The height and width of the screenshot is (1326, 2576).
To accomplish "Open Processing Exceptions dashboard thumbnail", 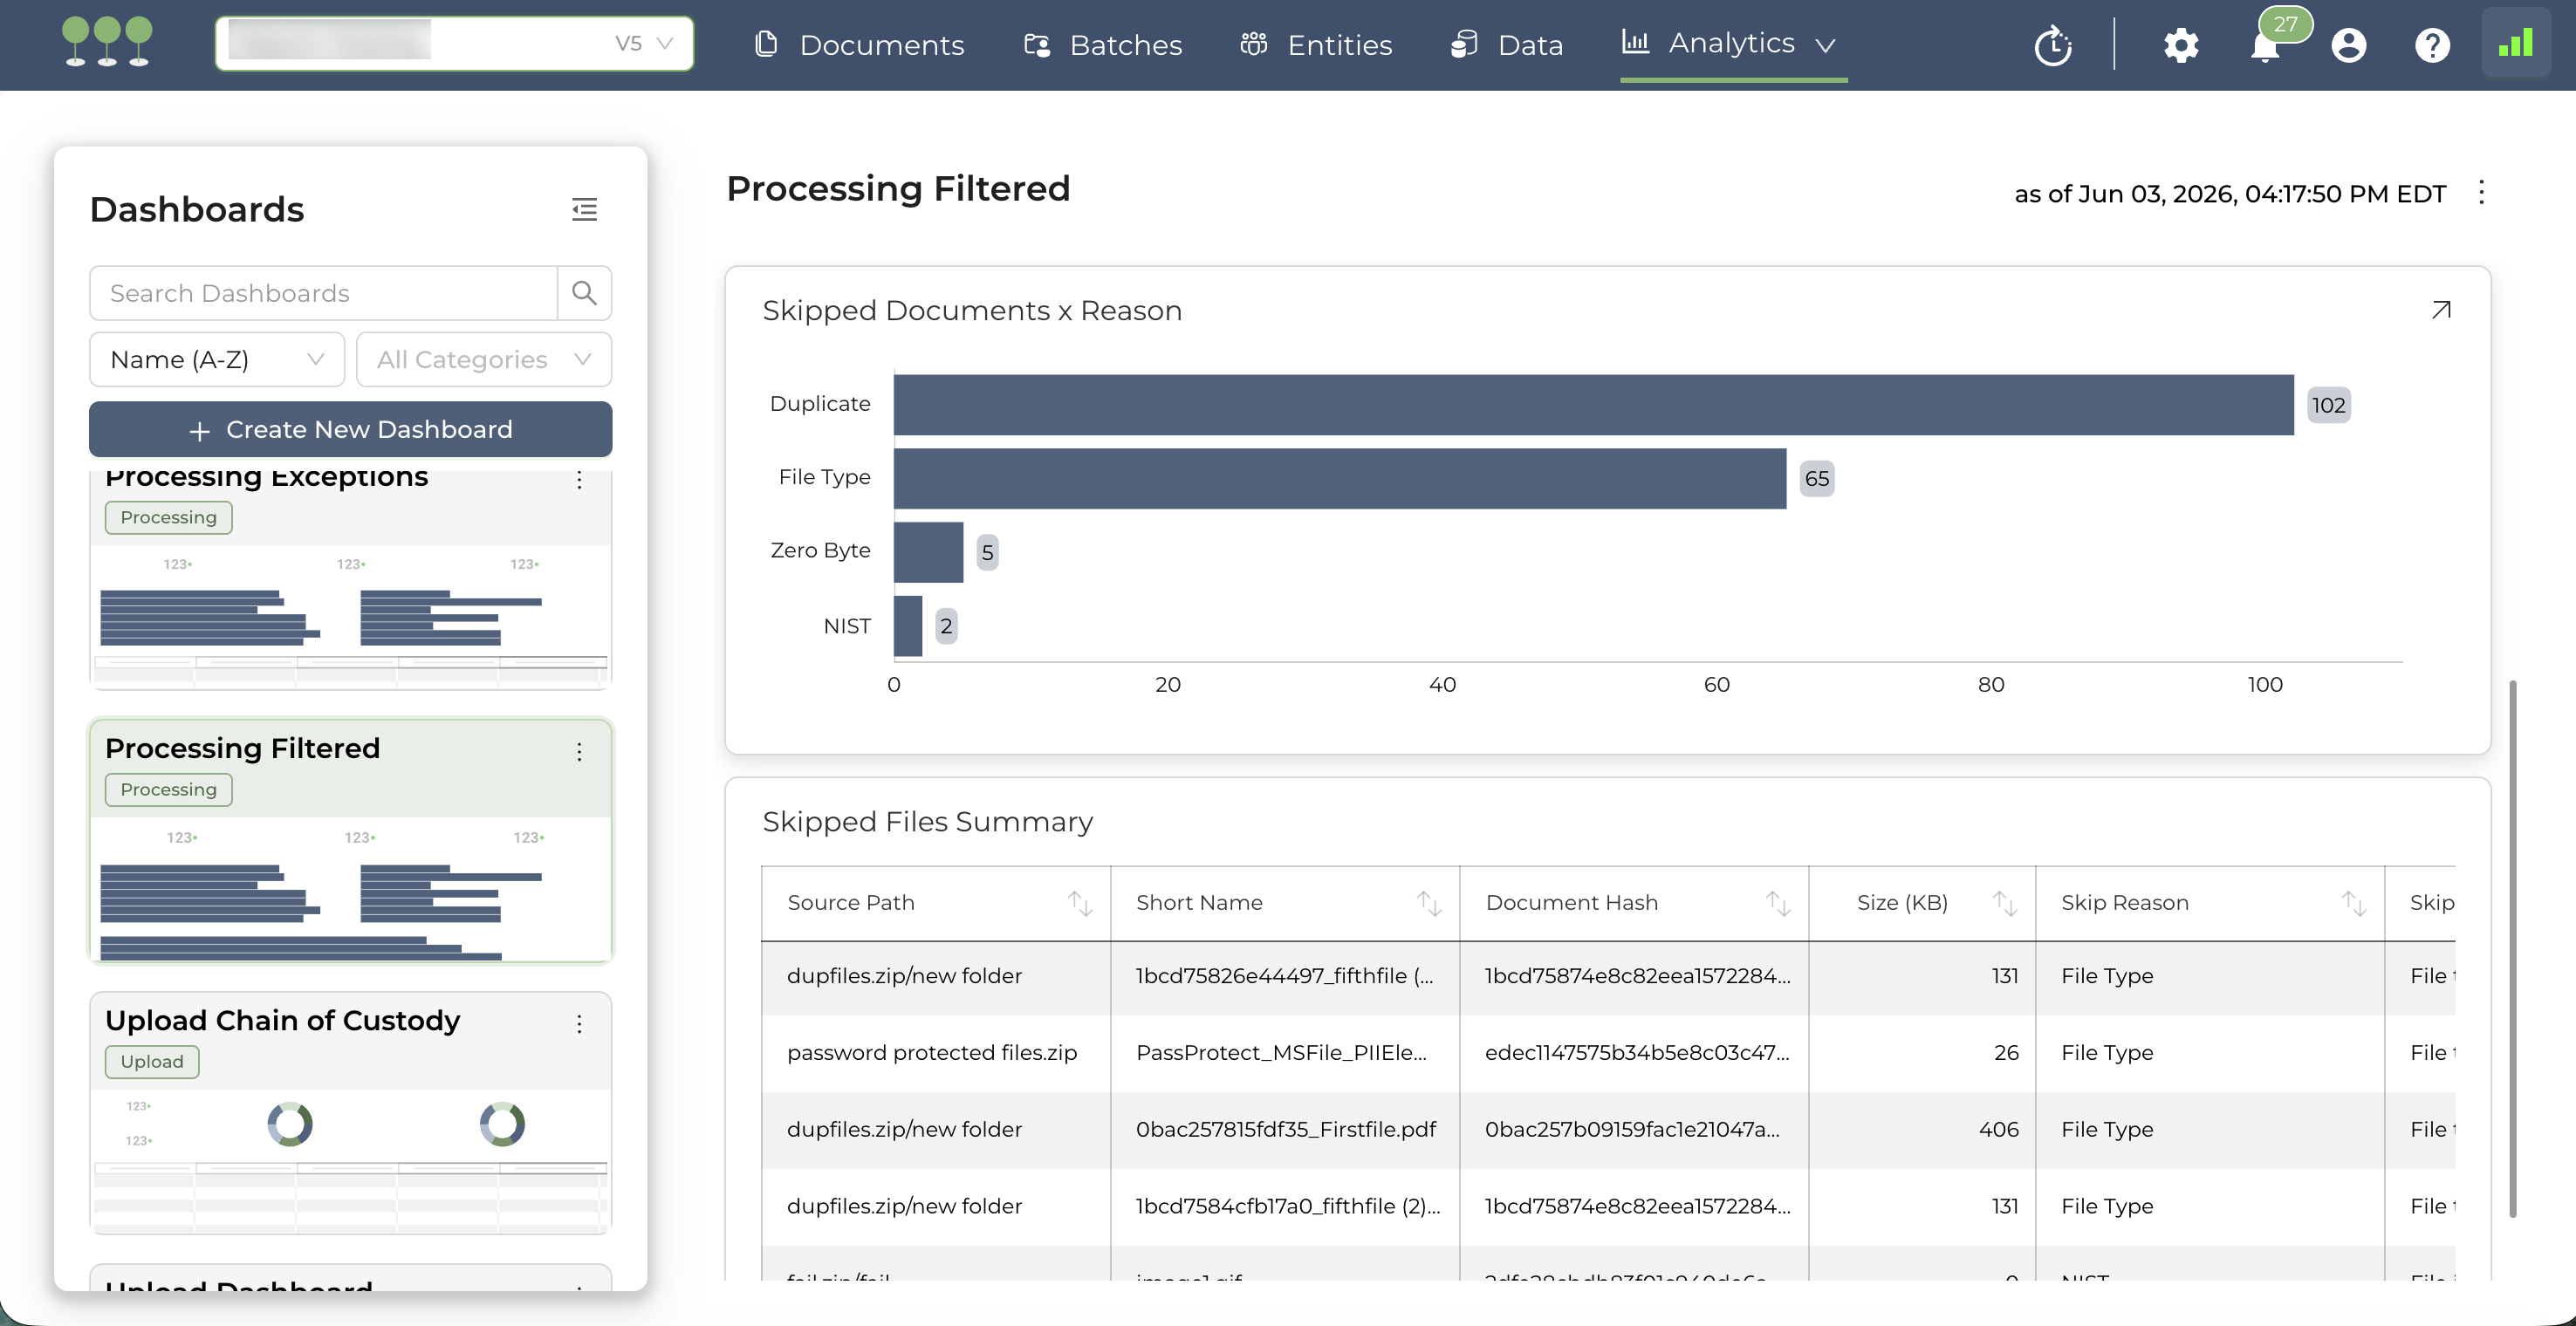I will 351,616.
